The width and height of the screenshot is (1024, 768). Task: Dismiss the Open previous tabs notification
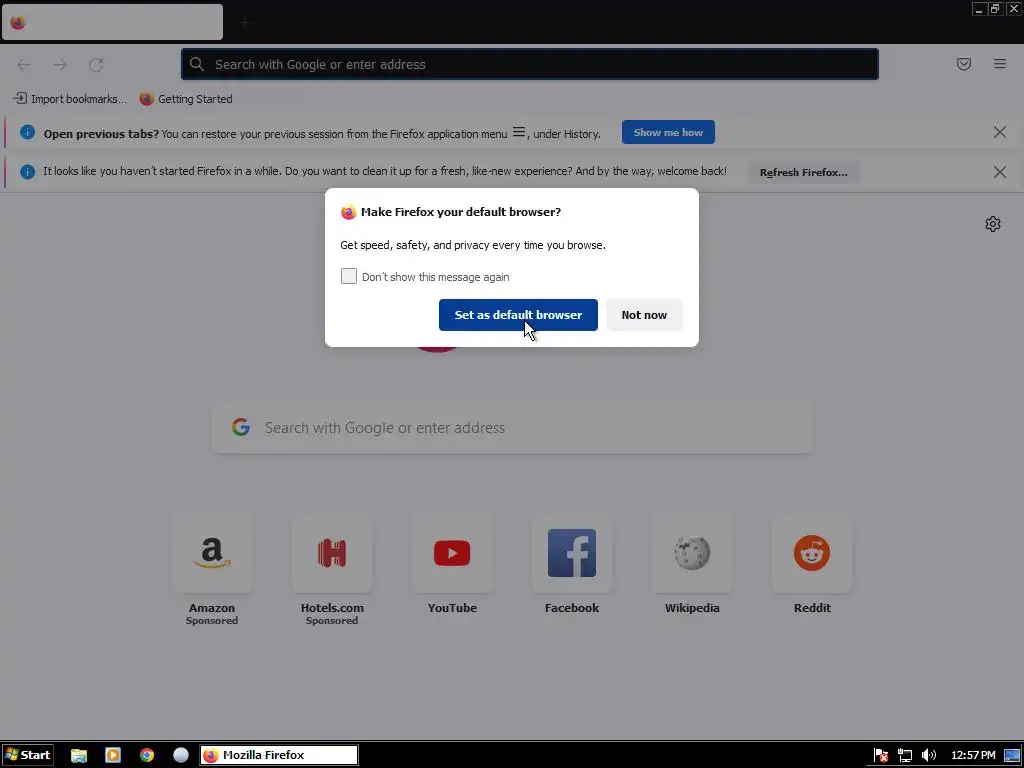[999, 133]
